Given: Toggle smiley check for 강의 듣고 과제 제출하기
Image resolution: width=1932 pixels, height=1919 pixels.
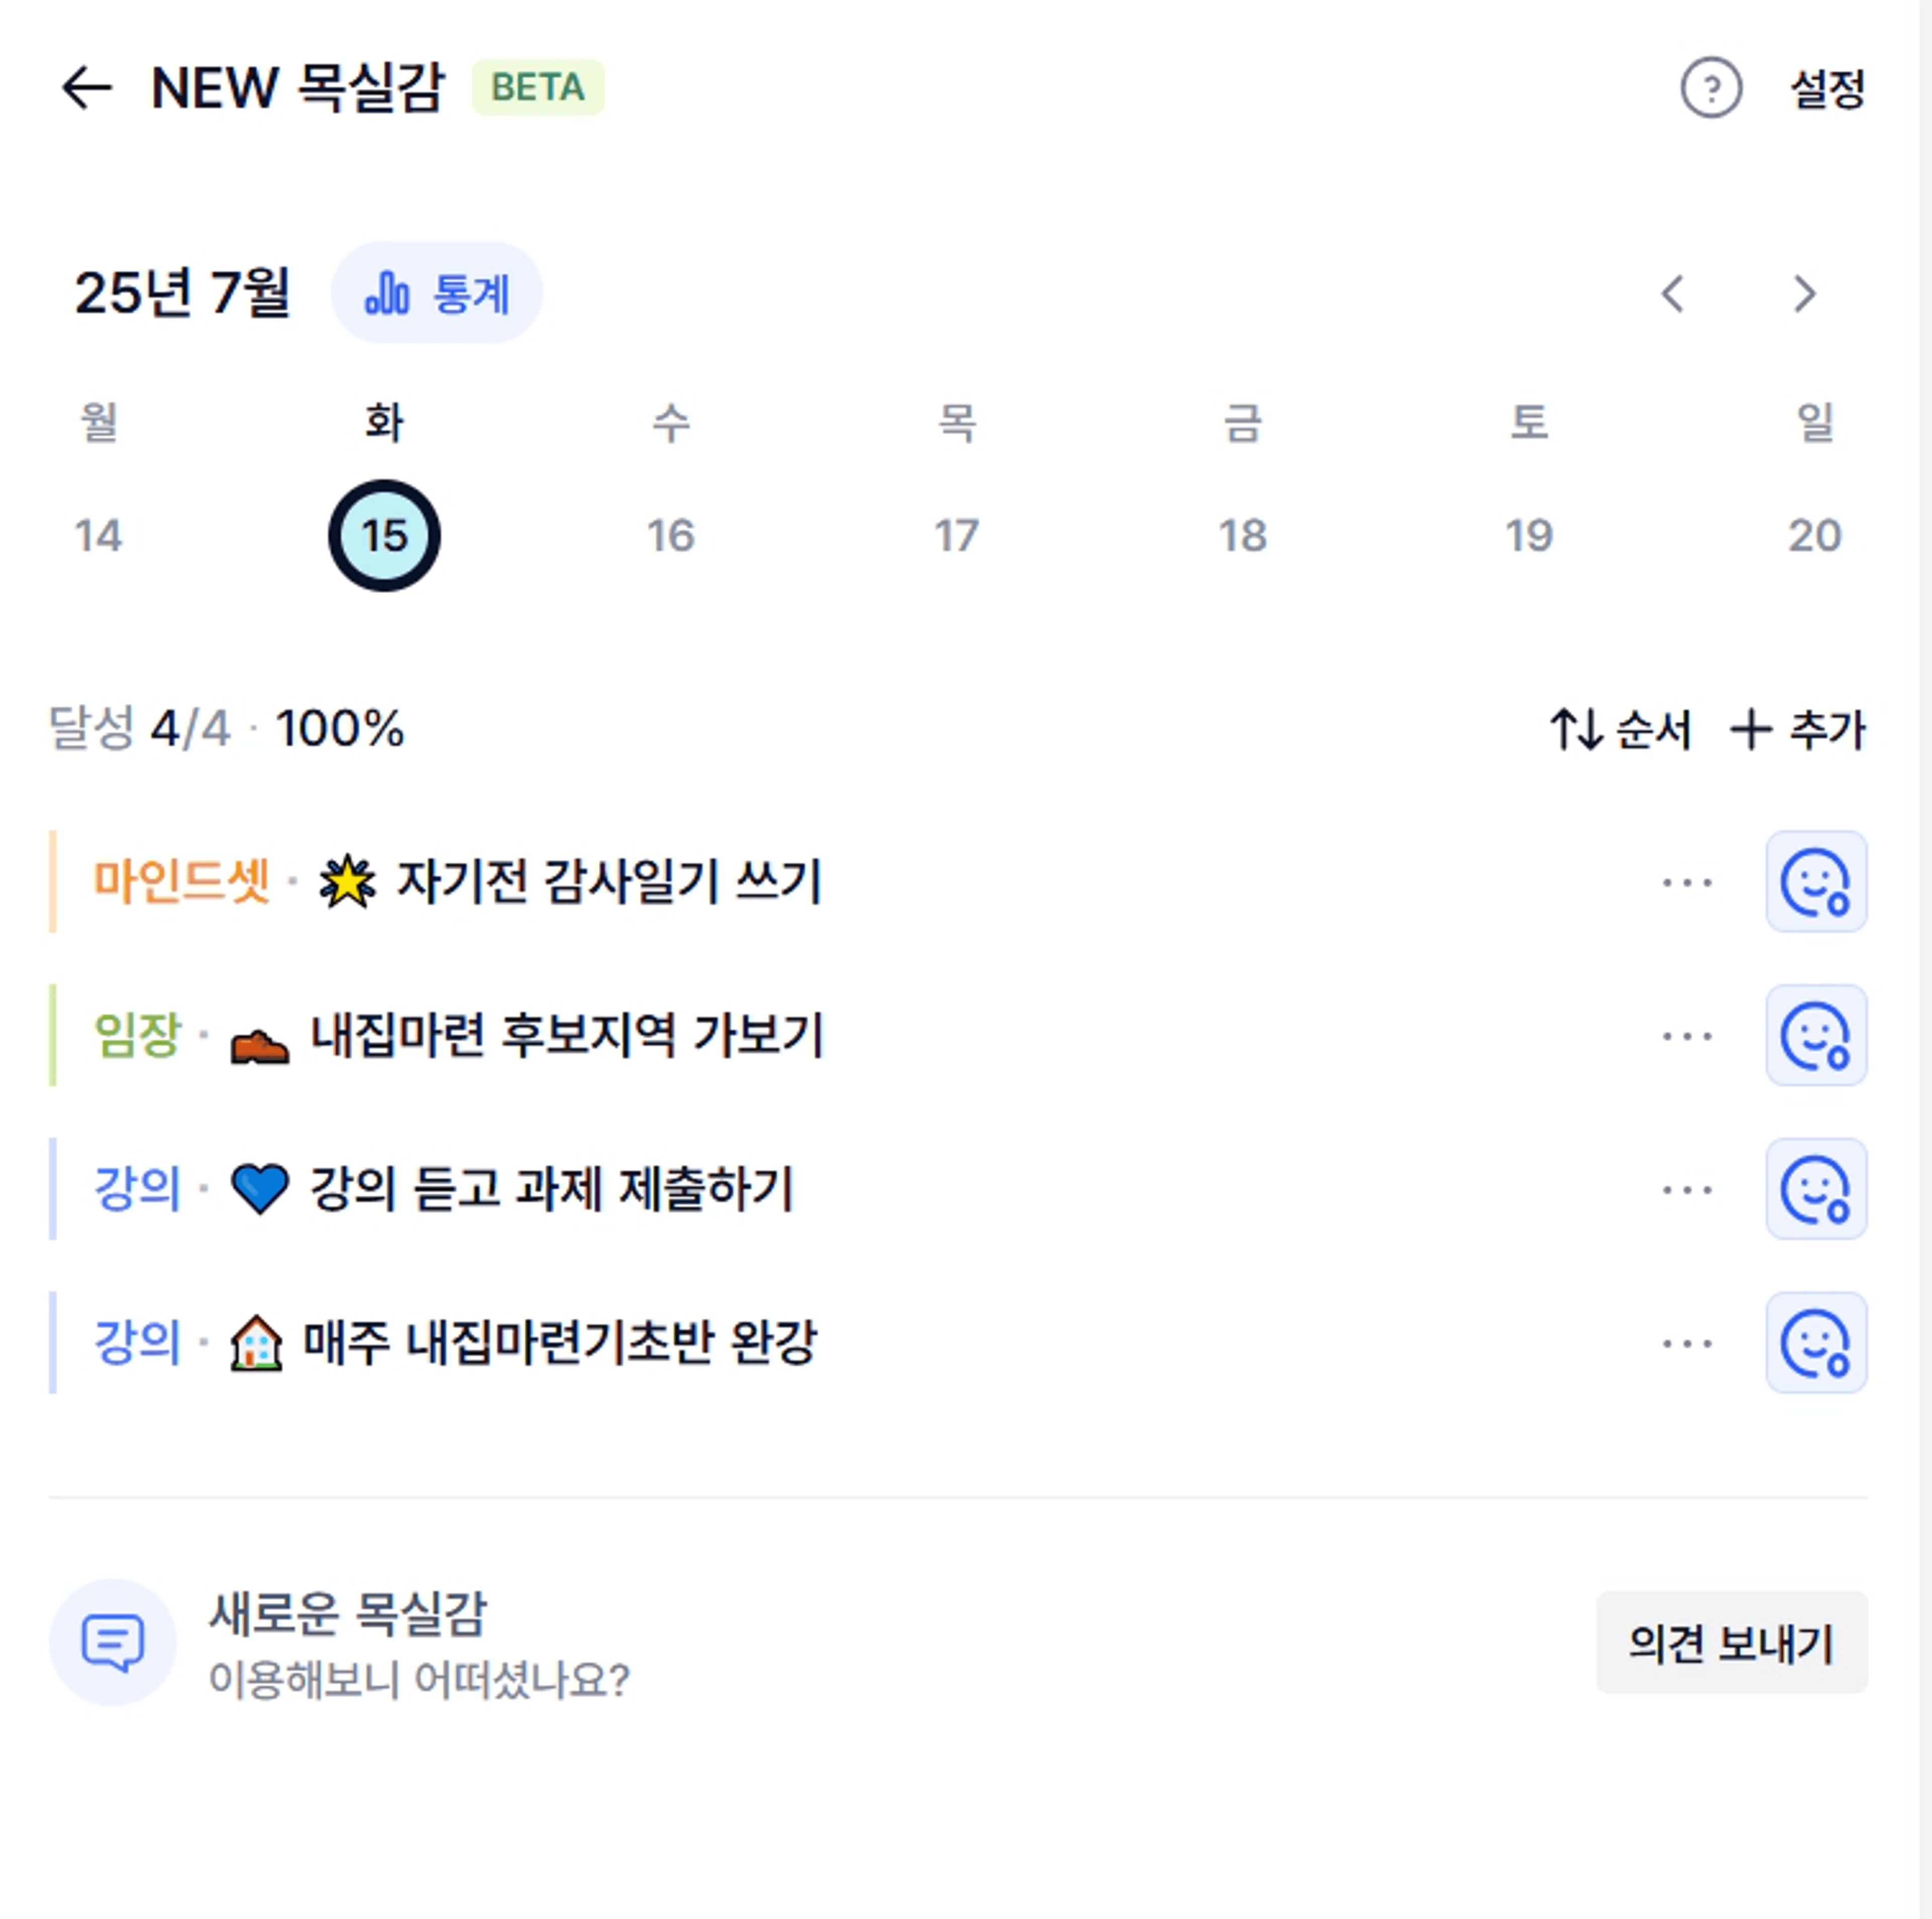Looking at the screenshot, I should [x=1816, y=1189].
